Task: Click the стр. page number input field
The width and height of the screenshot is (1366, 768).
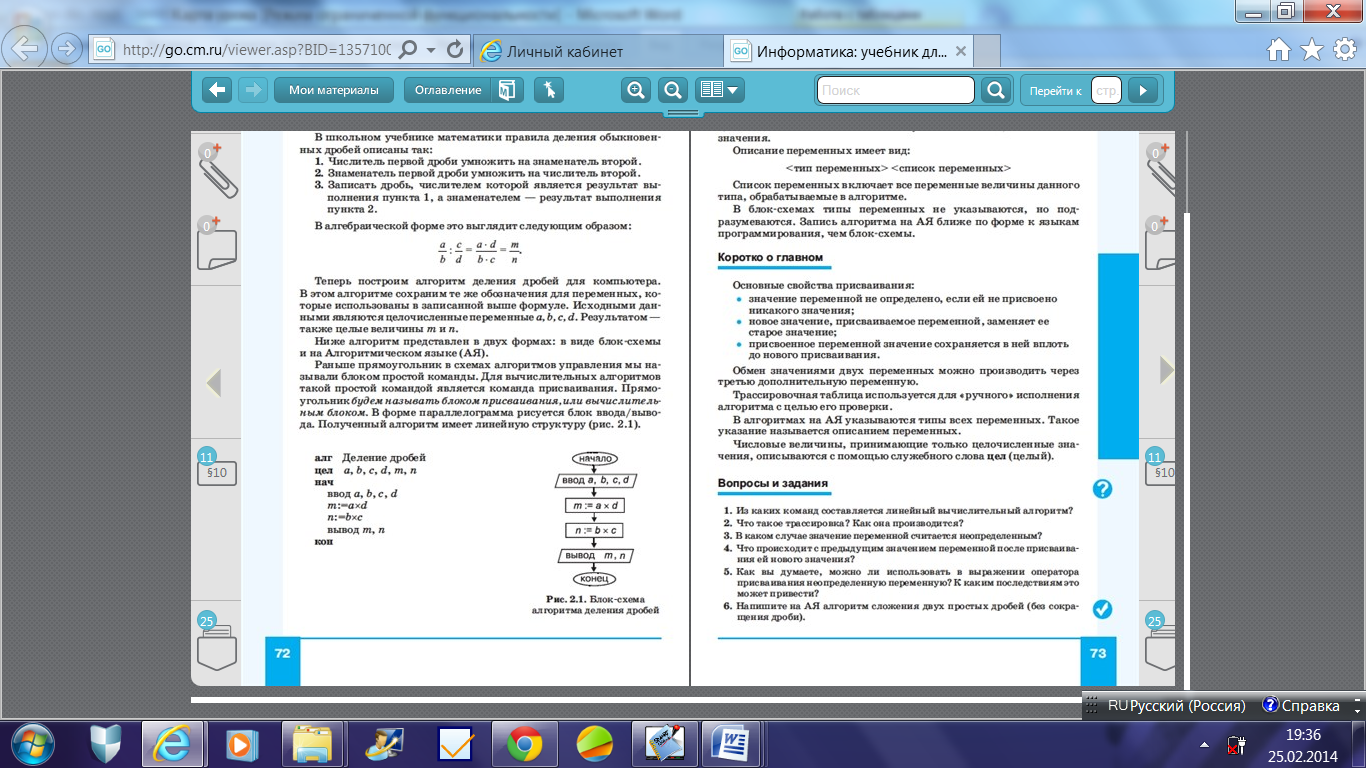Action: click(x=1106, y=90)
